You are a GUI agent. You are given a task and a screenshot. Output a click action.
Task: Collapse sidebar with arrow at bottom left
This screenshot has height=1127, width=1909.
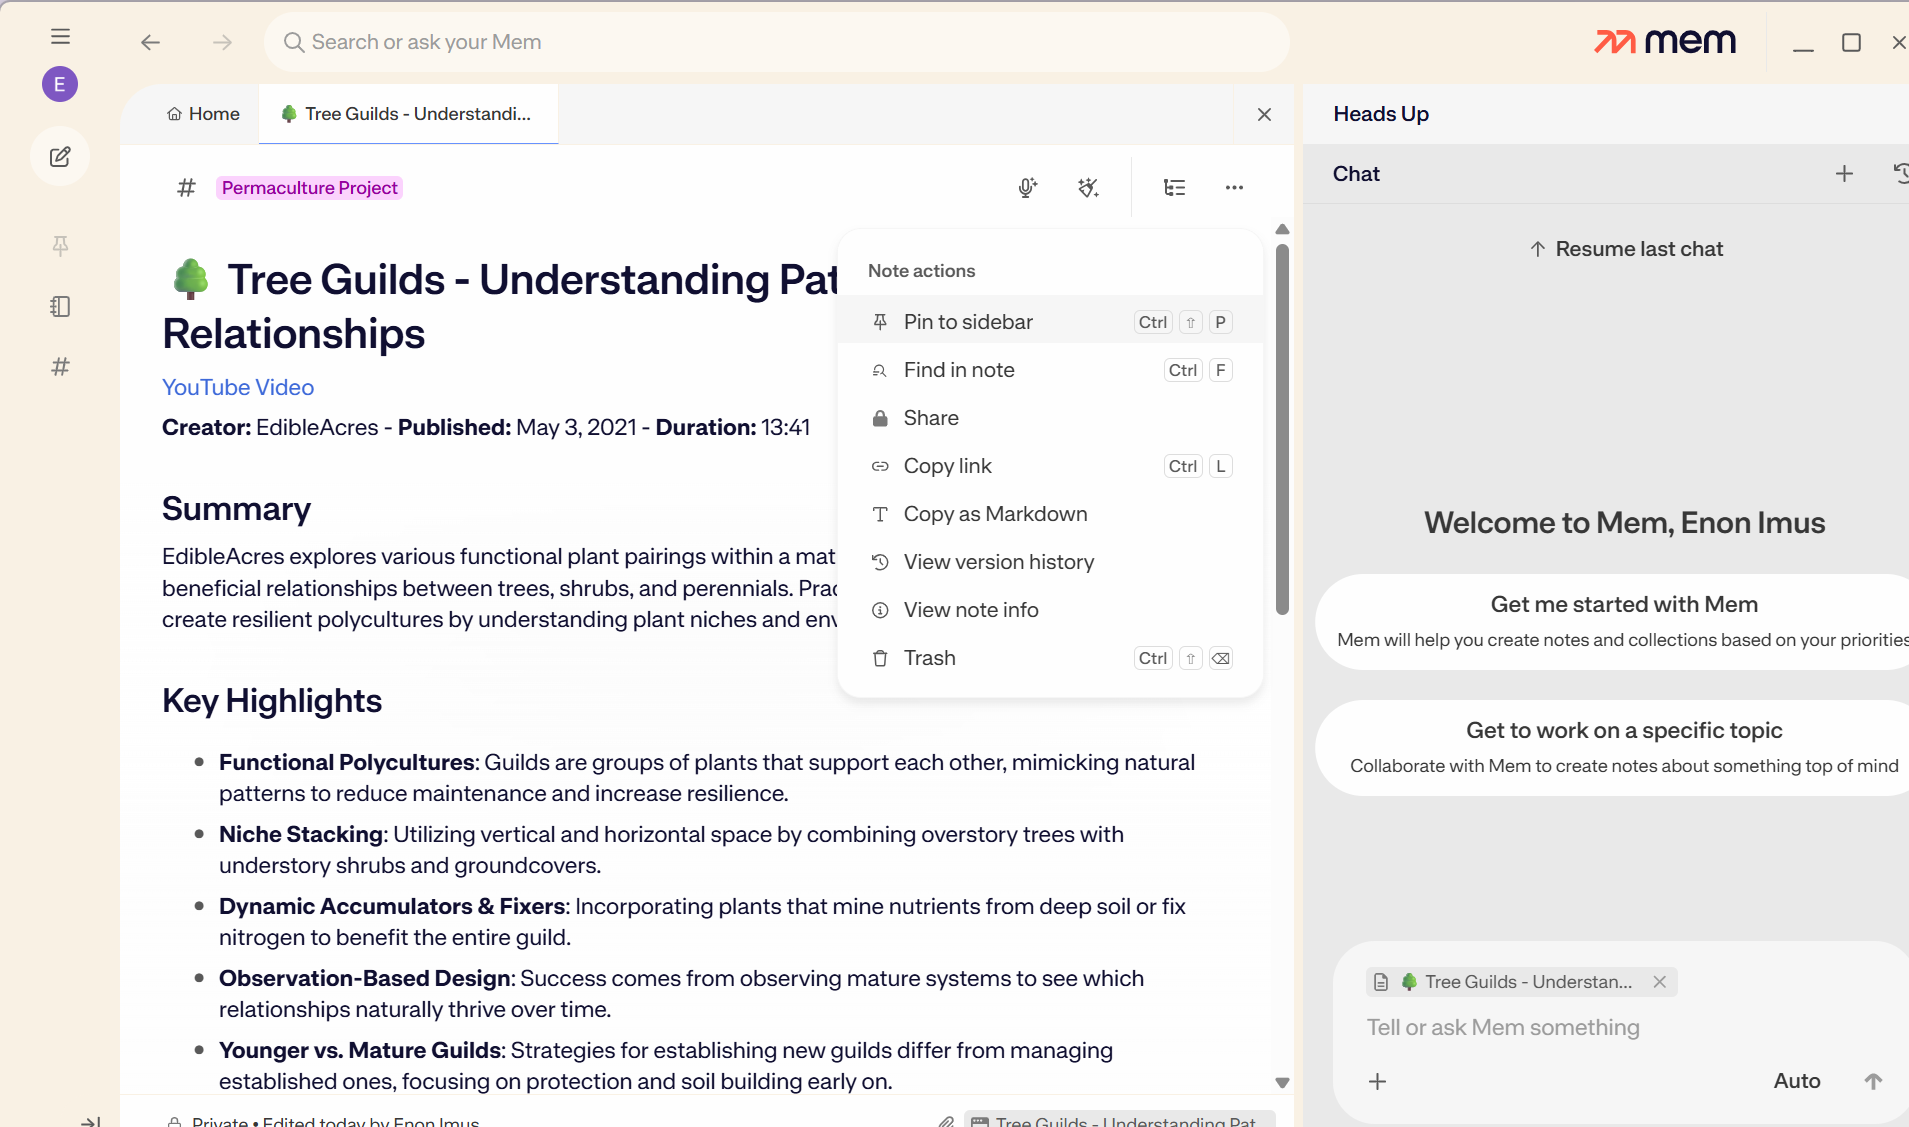click(90, 1121)
